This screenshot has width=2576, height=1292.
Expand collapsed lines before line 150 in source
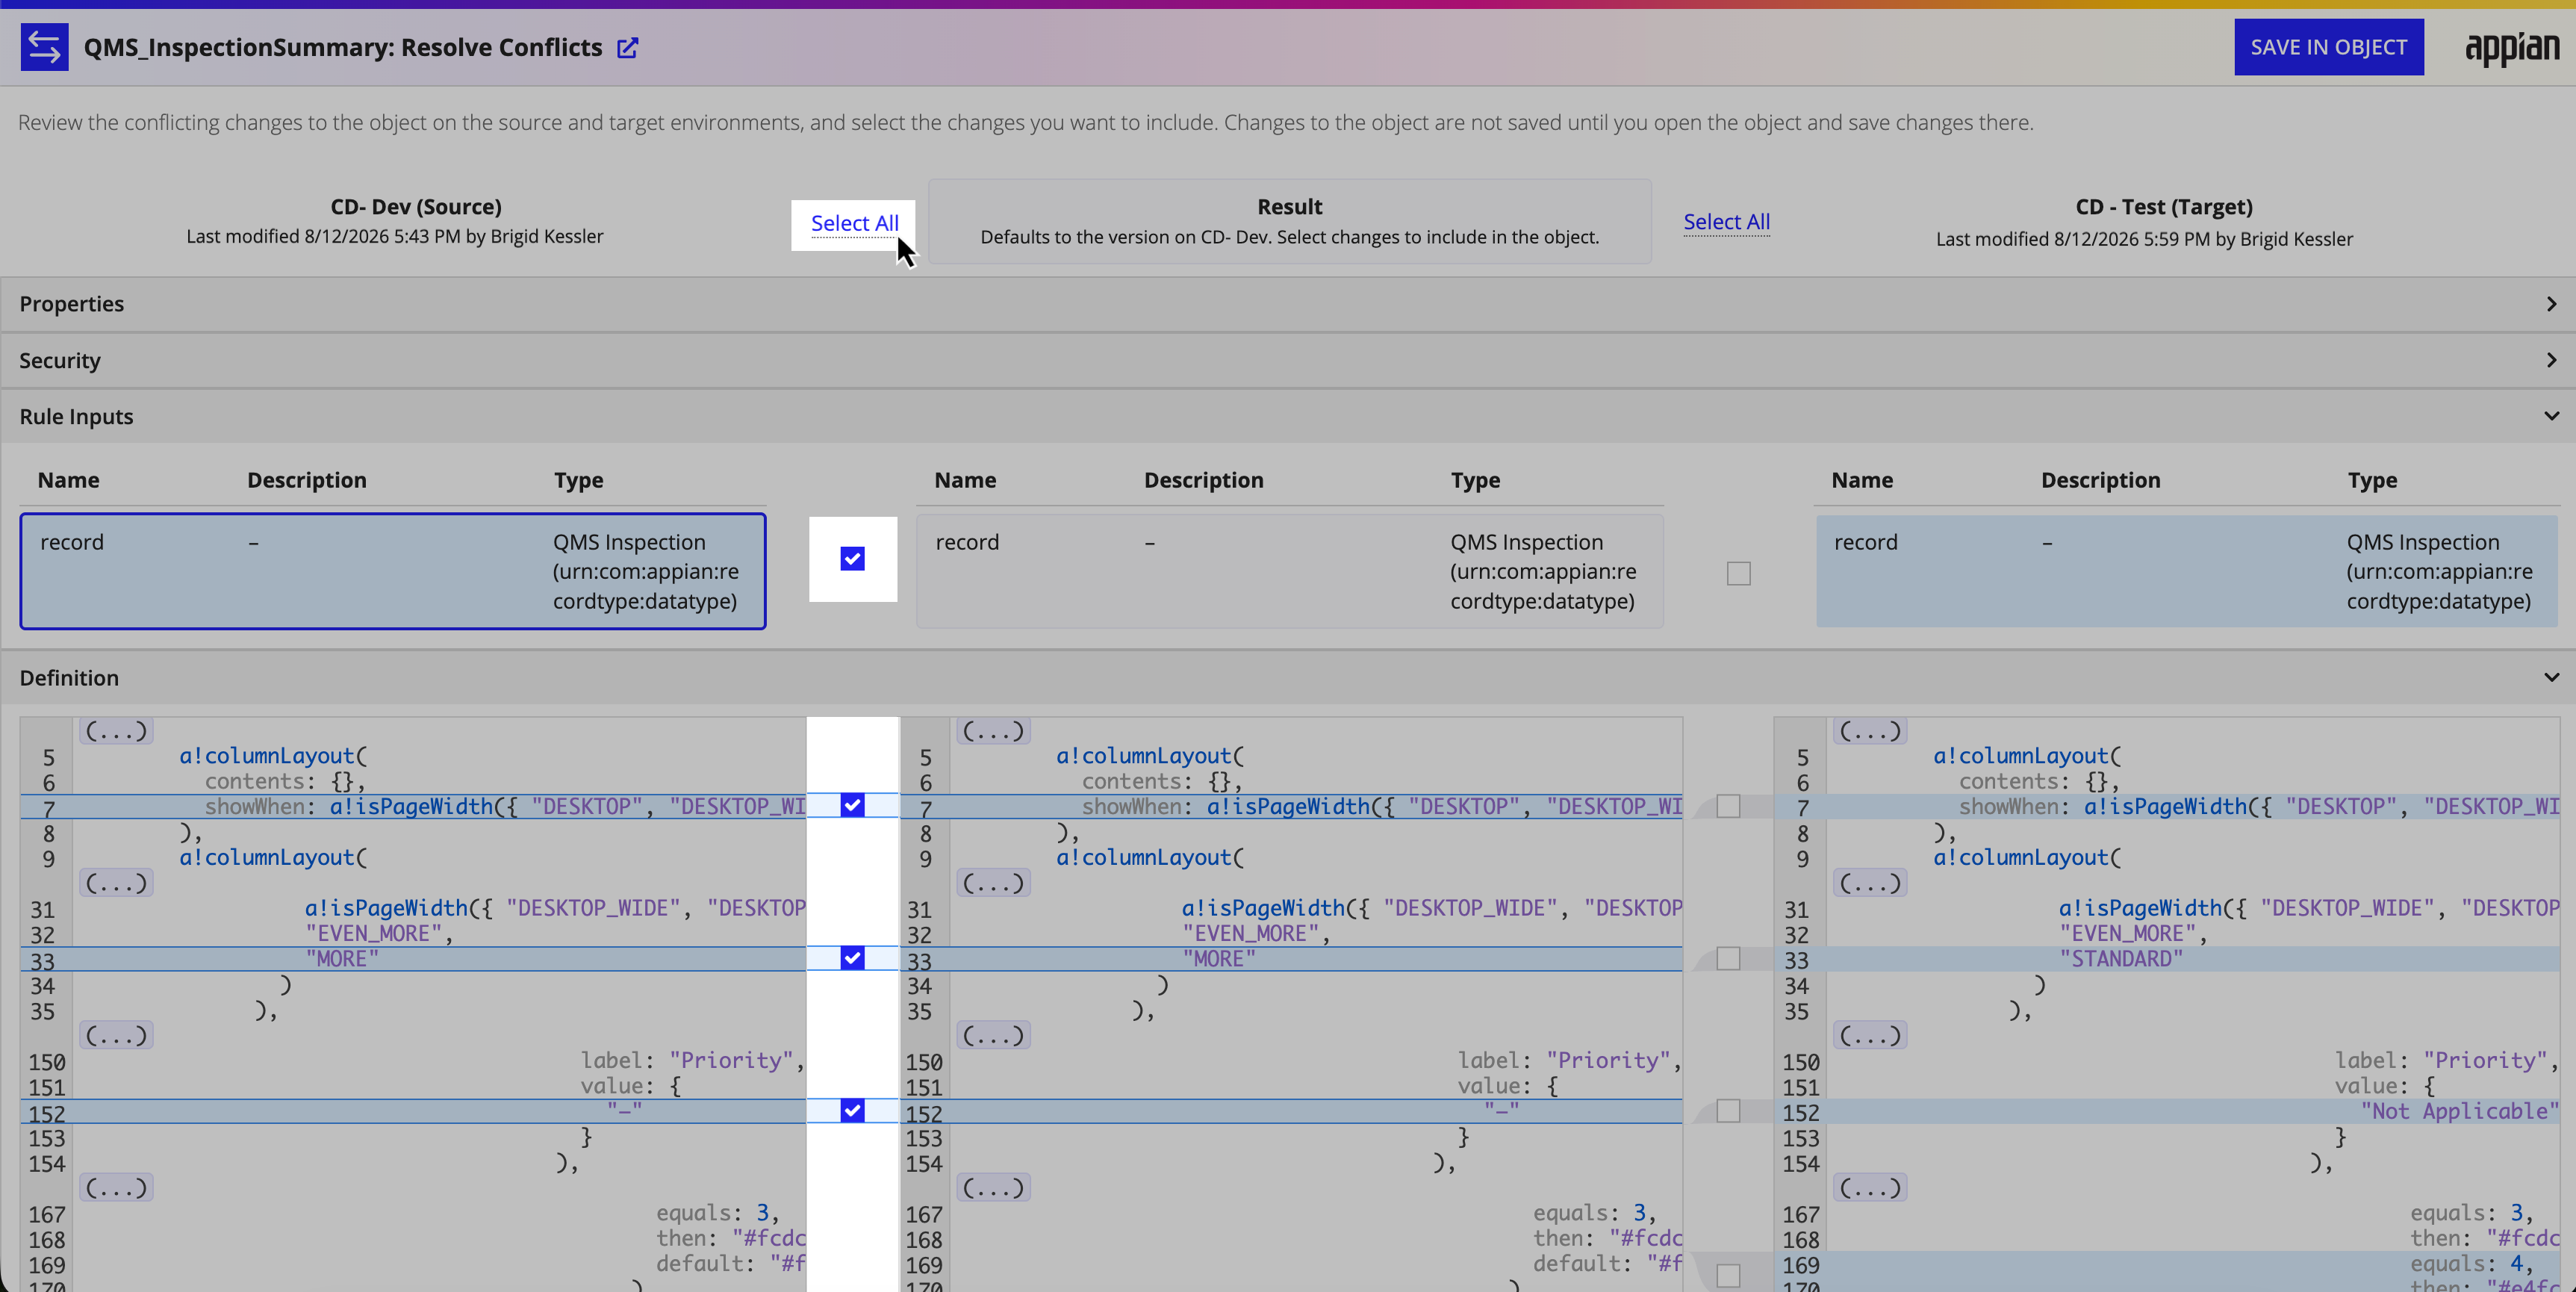coord(116,1035)
